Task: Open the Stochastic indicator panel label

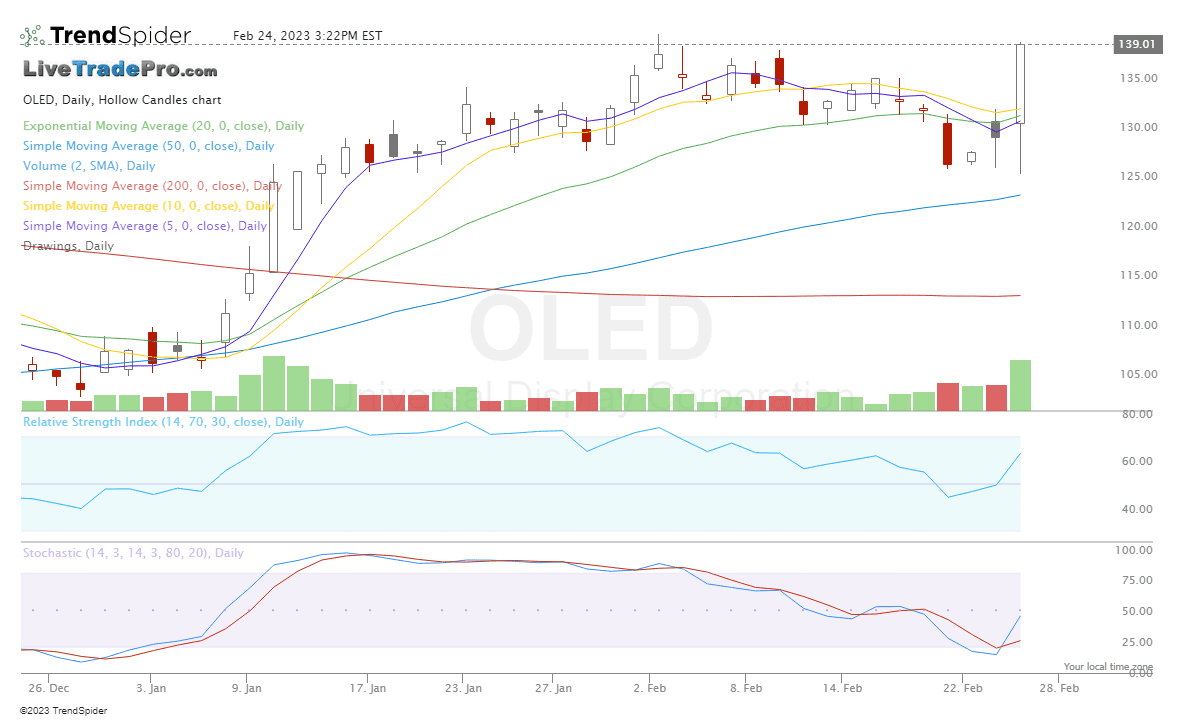Action: [133, 553]
